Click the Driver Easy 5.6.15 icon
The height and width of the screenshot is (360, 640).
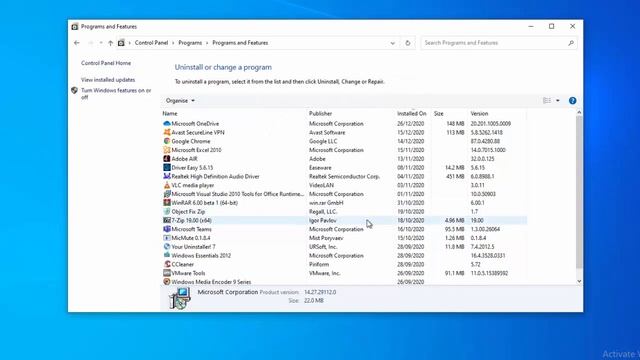(167, 167)
